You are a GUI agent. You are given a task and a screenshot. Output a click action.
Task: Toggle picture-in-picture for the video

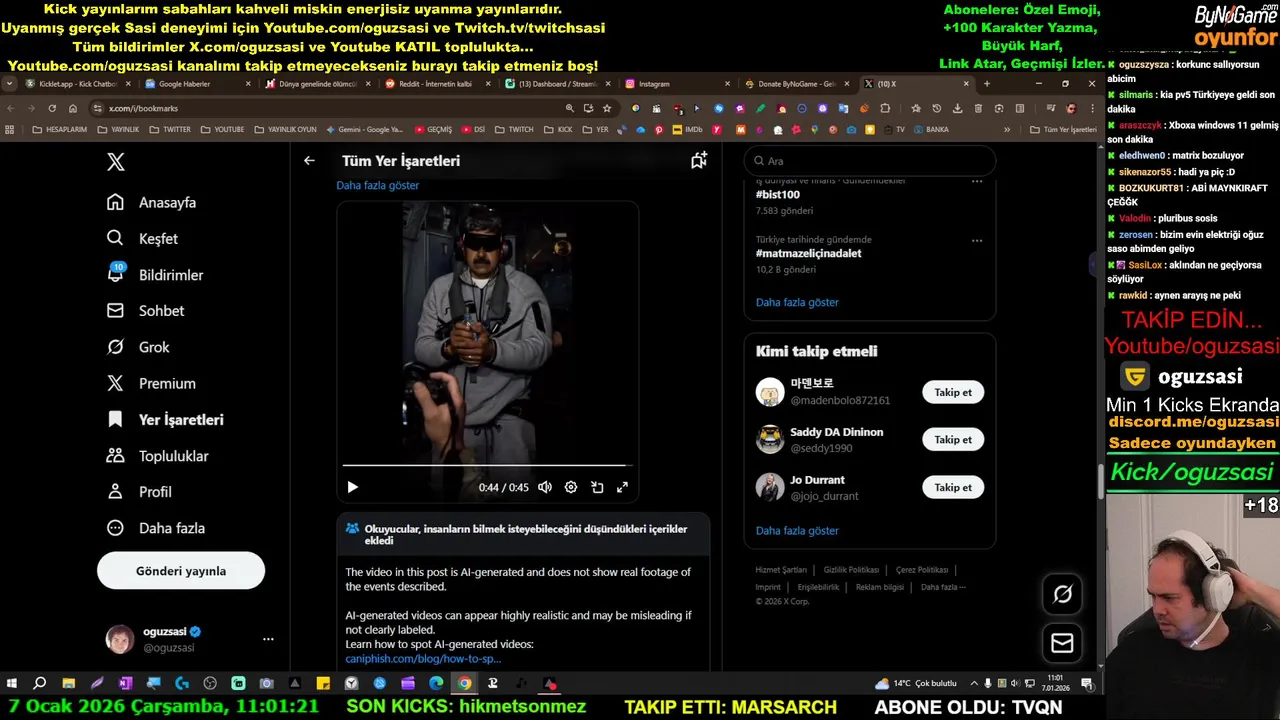point(597,487)
